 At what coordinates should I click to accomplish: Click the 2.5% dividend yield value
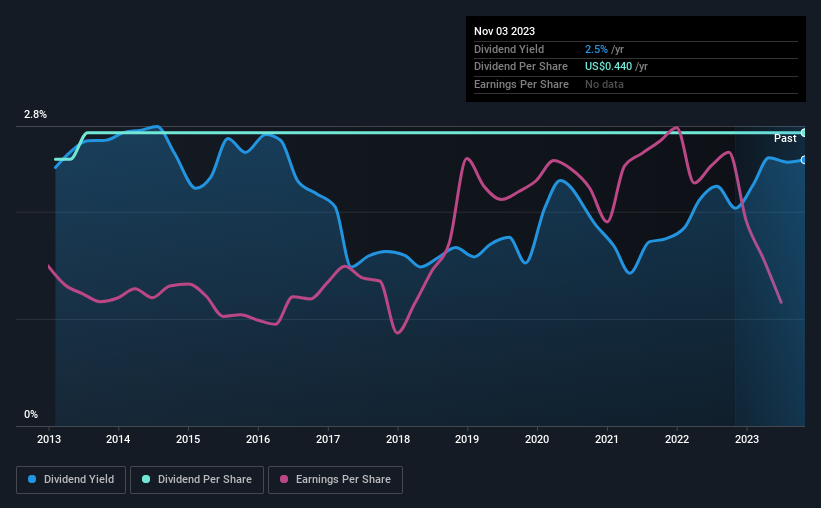[596, 49]
